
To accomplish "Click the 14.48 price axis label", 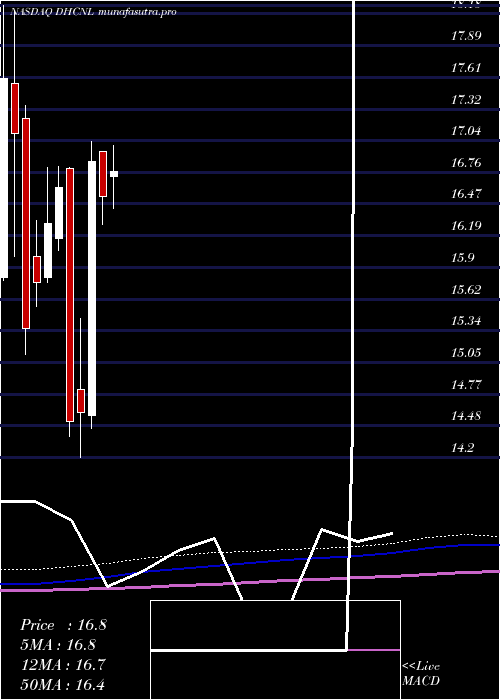I will pos(466,416).
